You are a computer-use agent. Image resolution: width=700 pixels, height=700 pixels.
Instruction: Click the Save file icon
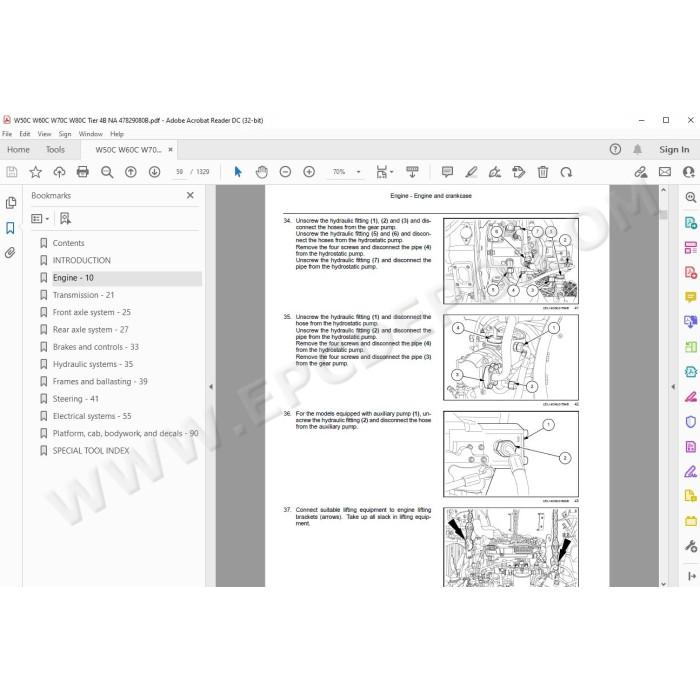pos(12,172)
